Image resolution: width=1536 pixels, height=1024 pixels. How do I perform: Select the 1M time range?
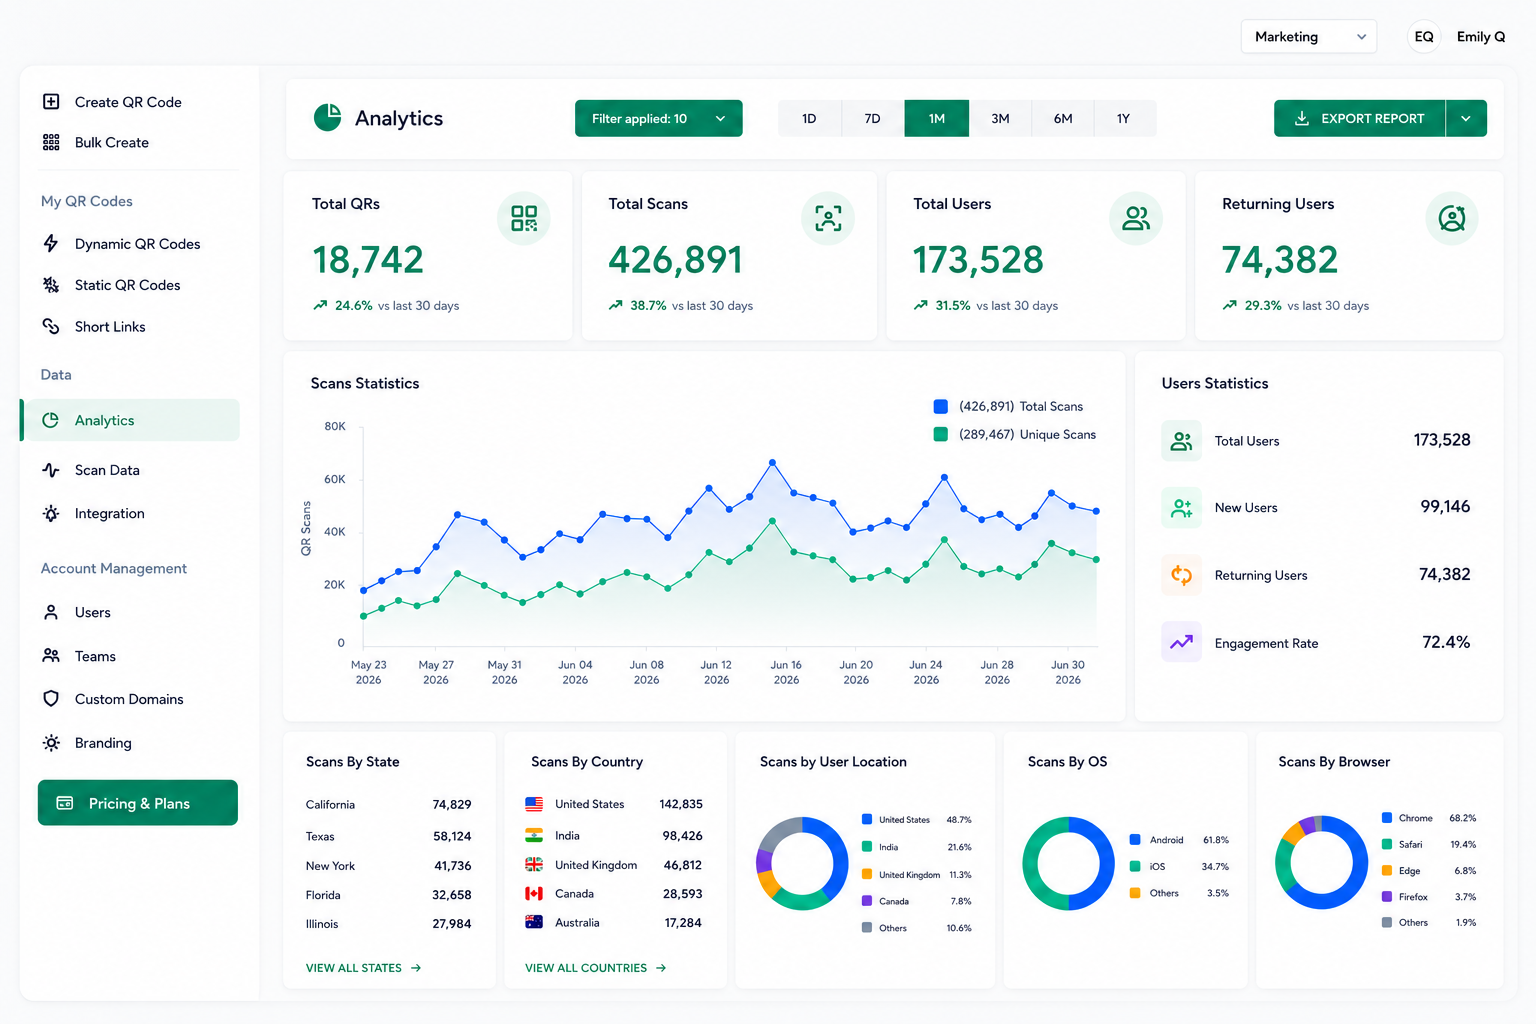937,118
